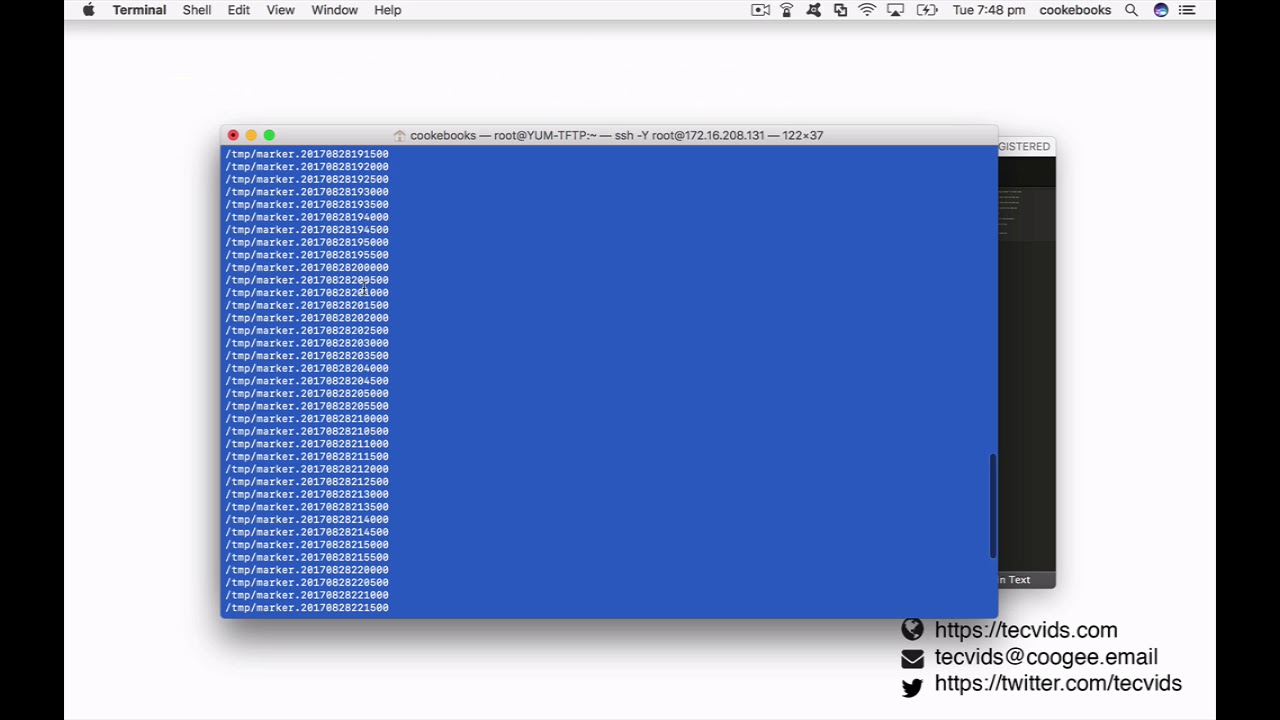1280x720 pixels.
Task: Click line /tmp/marker.20170828191500
Action: [x=307, y=154]
